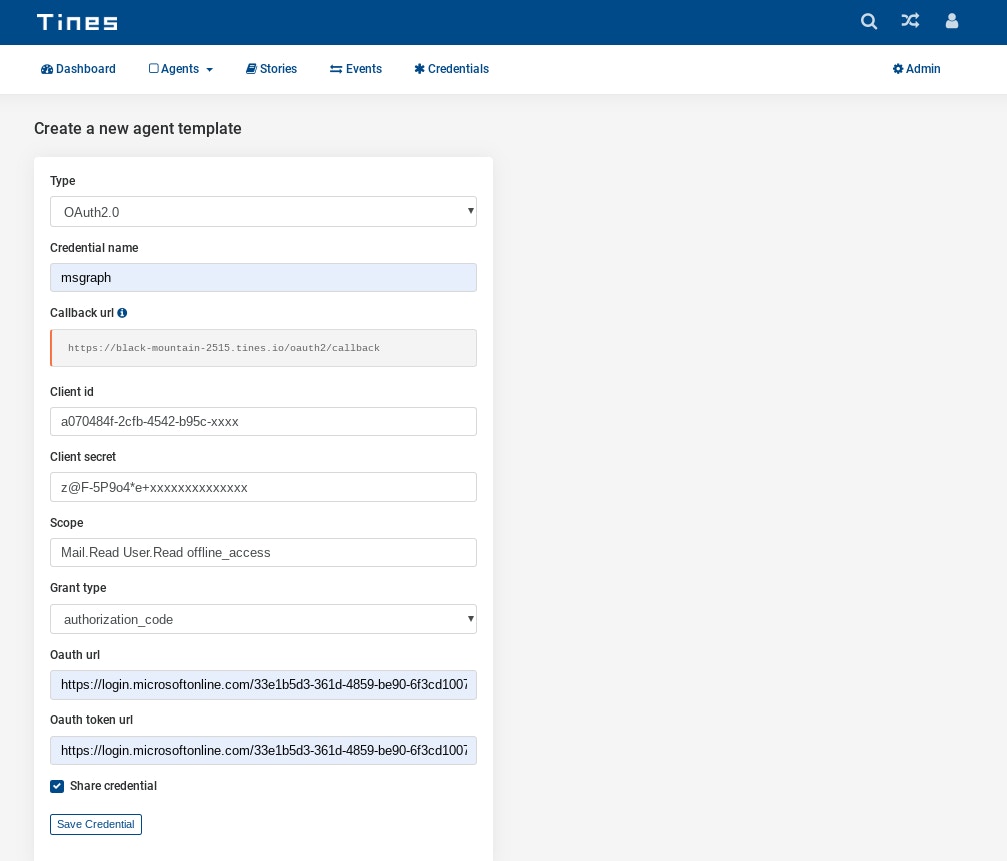The image size is (1007, 861).
Task: Click the Tines logo
Action: pos(77,22)
